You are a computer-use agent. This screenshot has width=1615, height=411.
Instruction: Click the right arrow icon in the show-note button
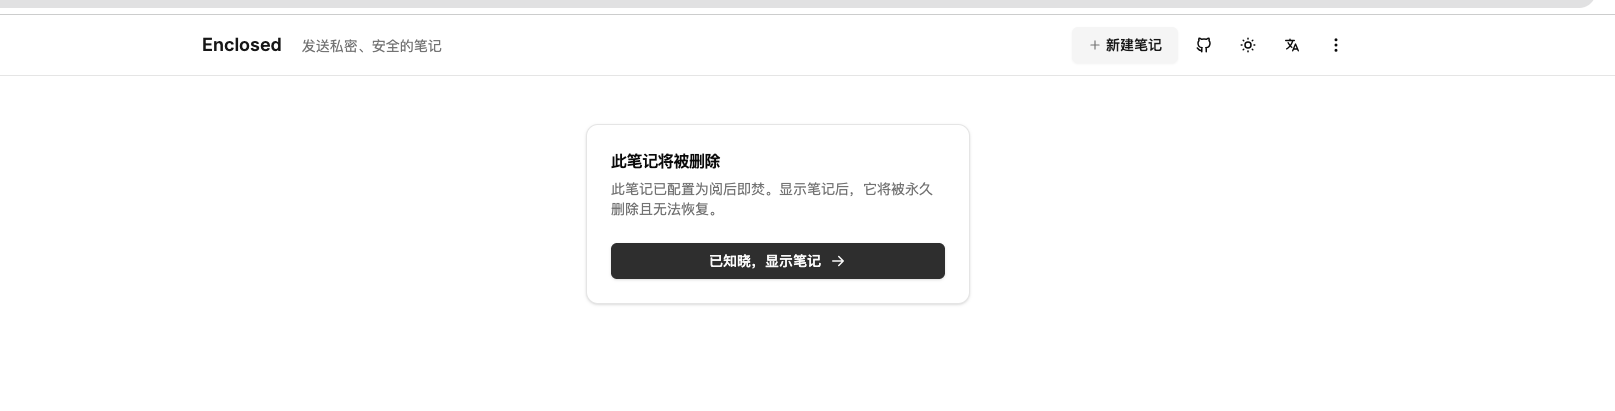[838, 261]
